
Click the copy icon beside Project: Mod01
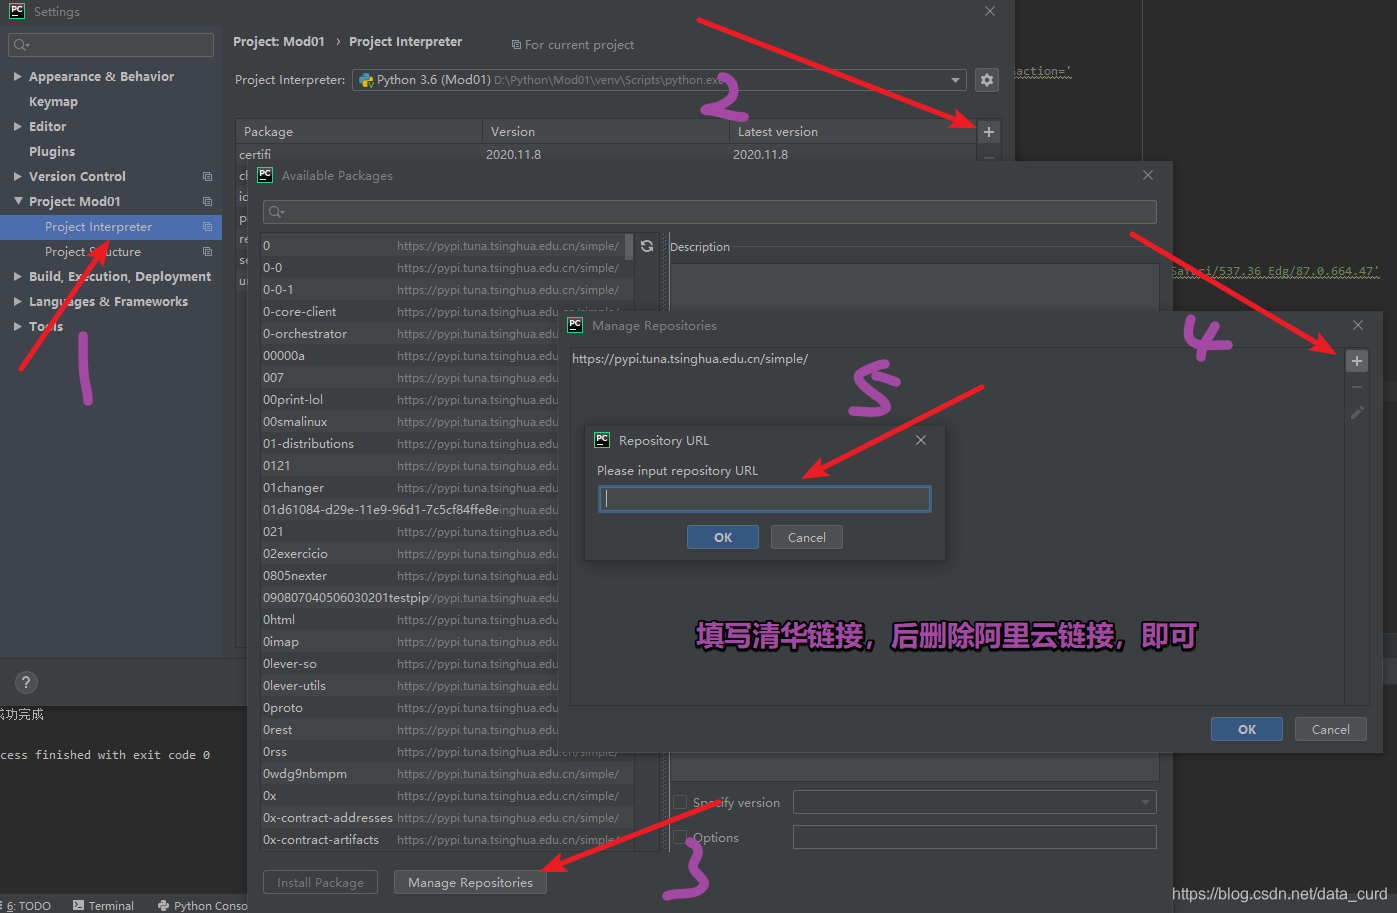(x=207, y=201)
